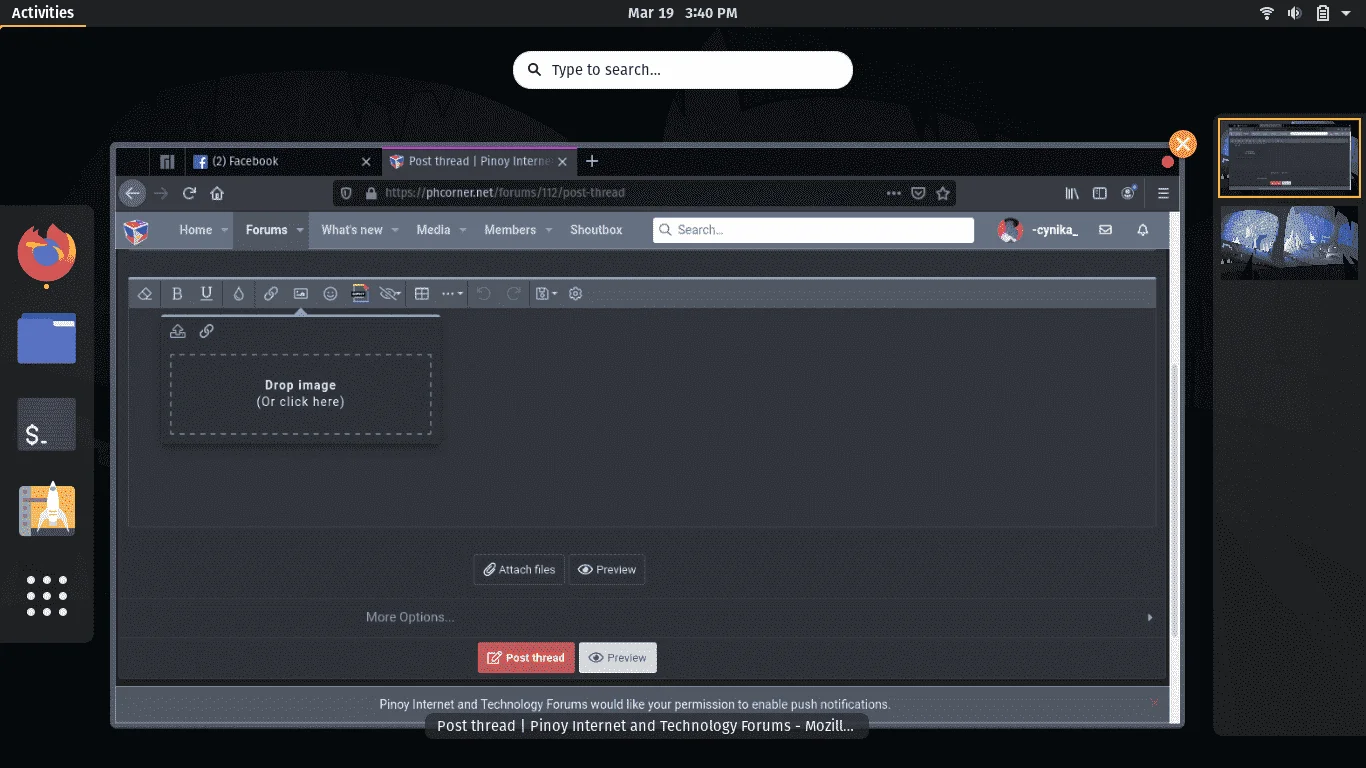The width and height of the screenshot is (1366, 768).
Task: Click the Attach files button
Action: click(x=519, y=570)
